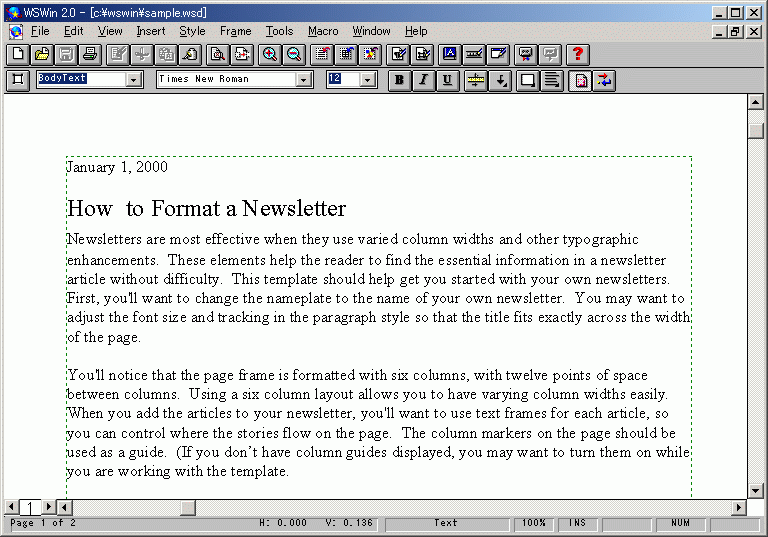Open print preview magnifier page icon
Image resolution: width=768 pixels, height=537 pixels.
click(x=217, y=54)
